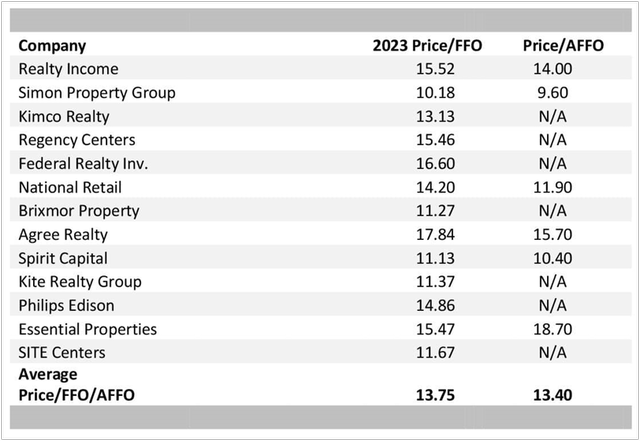
Task: Select the Regency Centers company name
Action: pyautogui.click(x=77, y=140)
